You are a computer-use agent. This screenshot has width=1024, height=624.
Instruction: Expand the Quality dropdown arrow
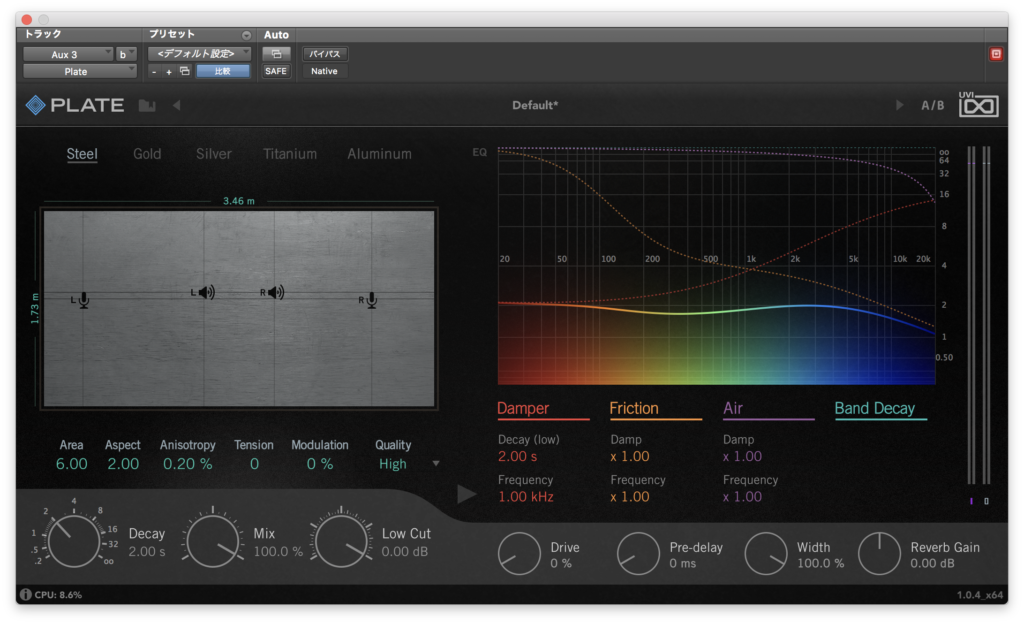click(x=436, y=463)
